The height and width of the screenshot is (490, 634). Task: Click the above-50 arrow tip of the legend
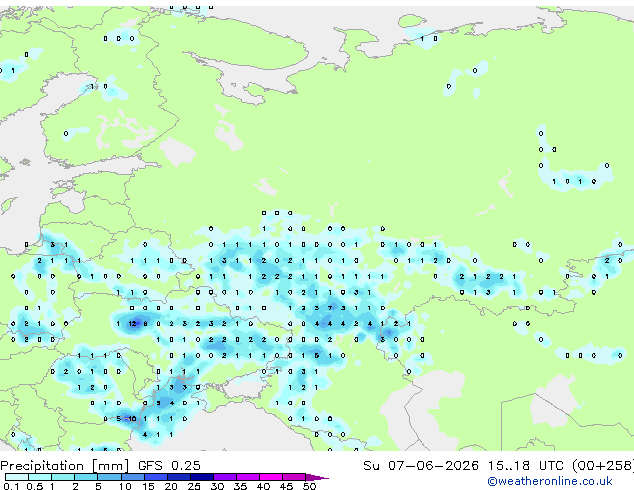point(317,477)
